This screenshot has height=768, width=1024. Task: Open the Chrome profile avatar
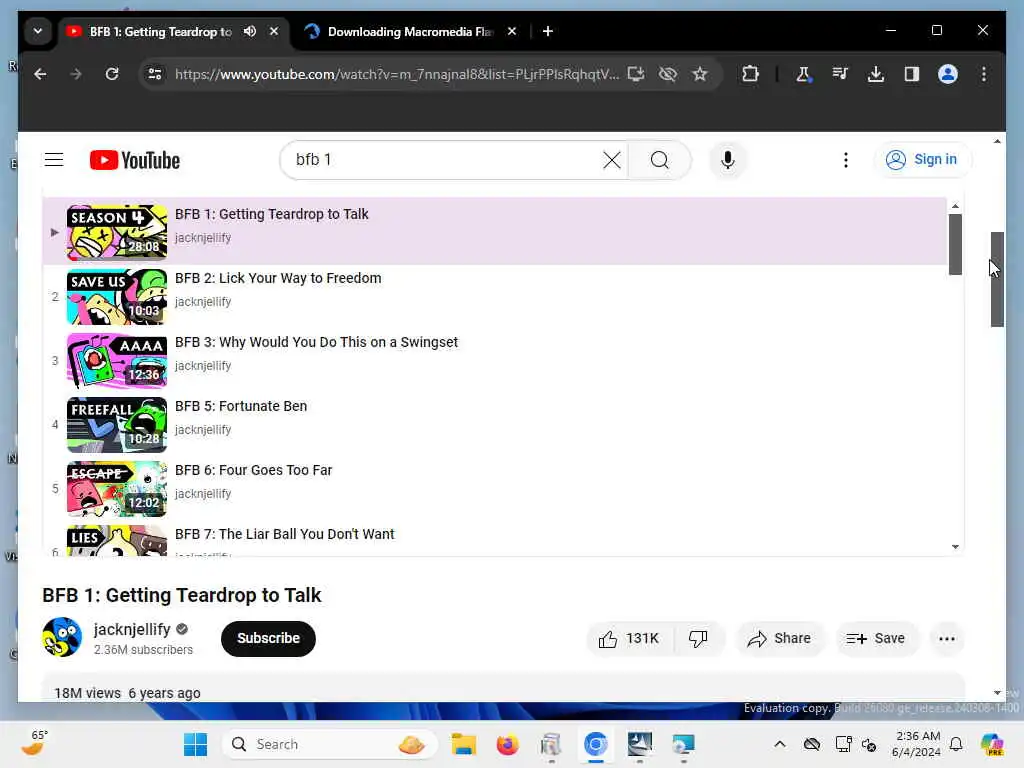948,74
